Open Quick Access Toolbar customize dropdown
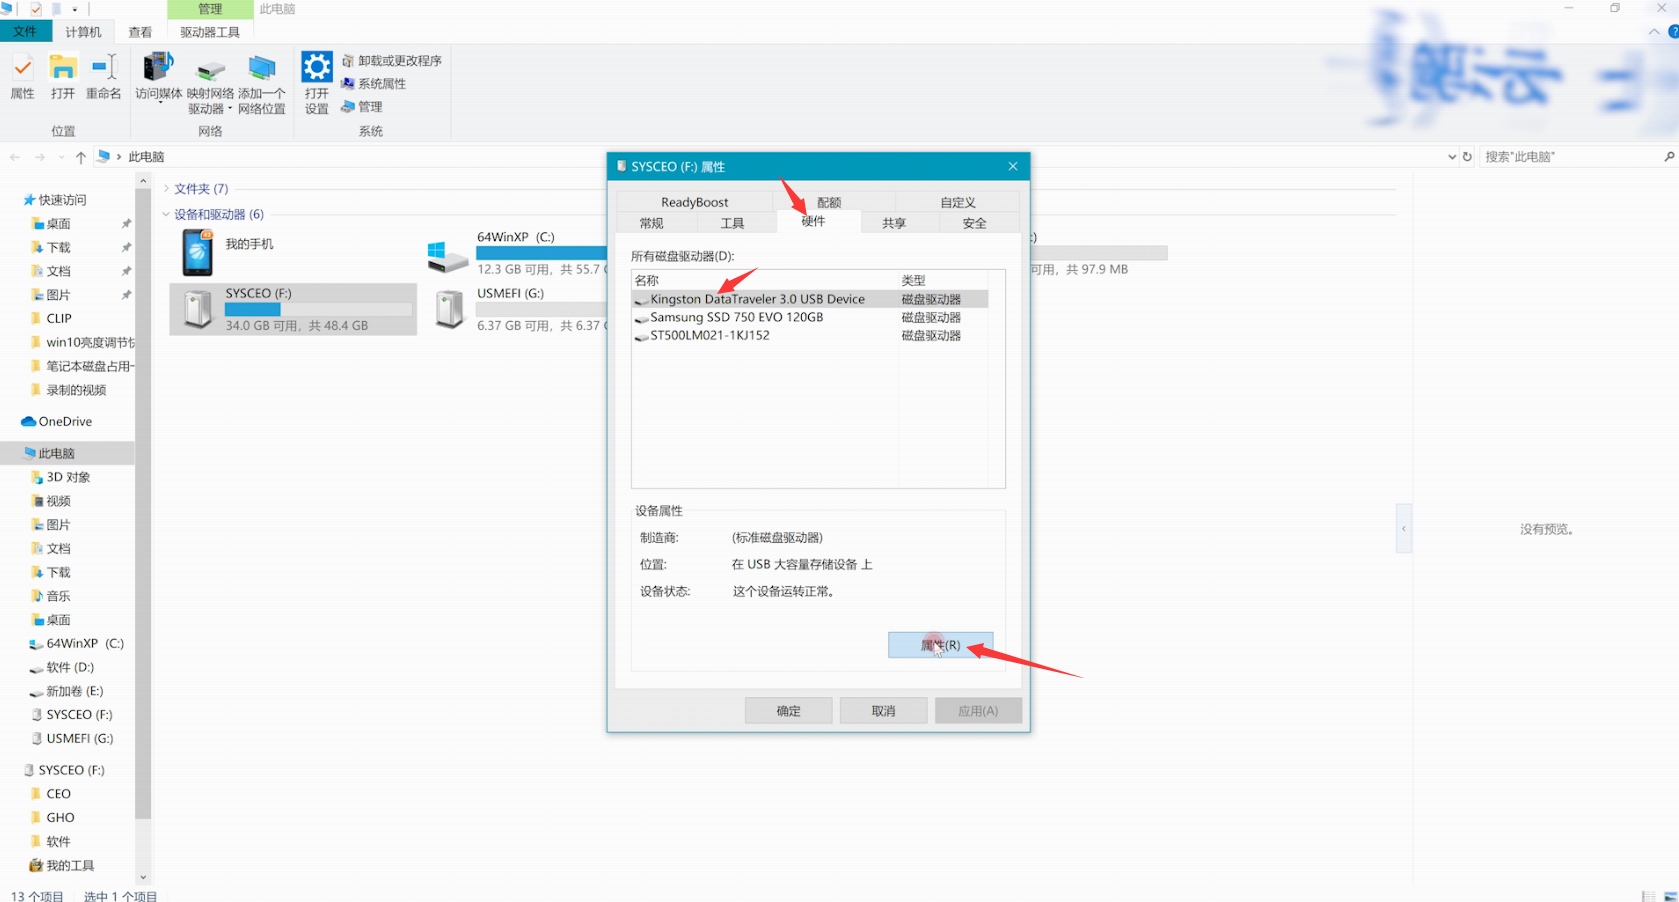1679x902 pixels. pyautogui.click(x=75, y=9)
